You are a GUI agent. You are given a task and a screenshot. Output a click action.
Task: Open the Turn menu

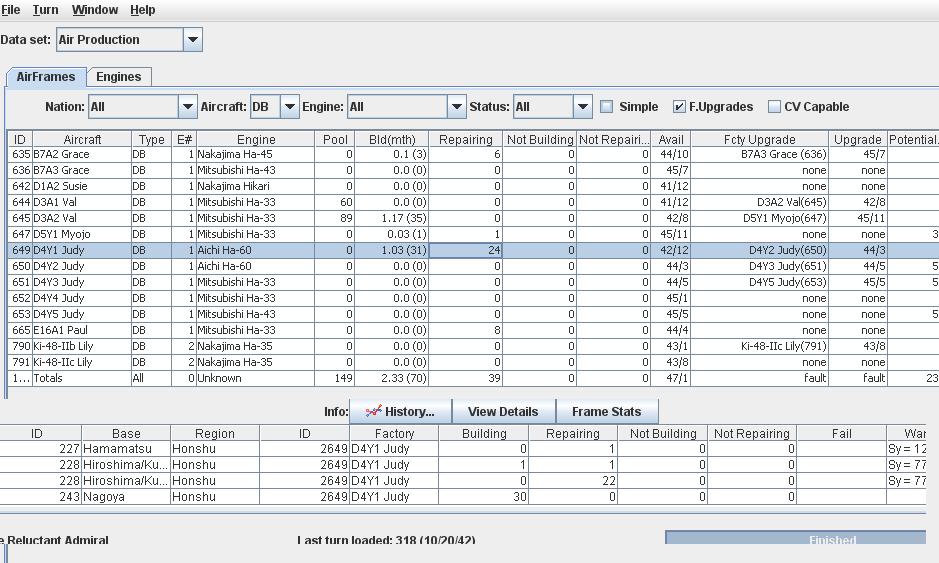coord(45,10)
